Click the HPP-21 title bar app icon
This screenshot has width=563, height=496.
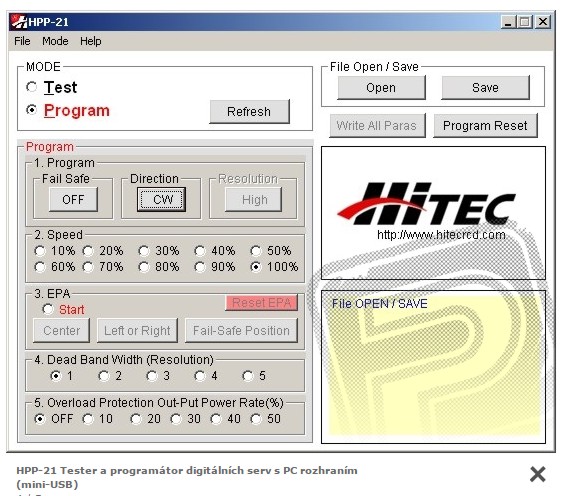pyautogui.click(x=19, y=22)
